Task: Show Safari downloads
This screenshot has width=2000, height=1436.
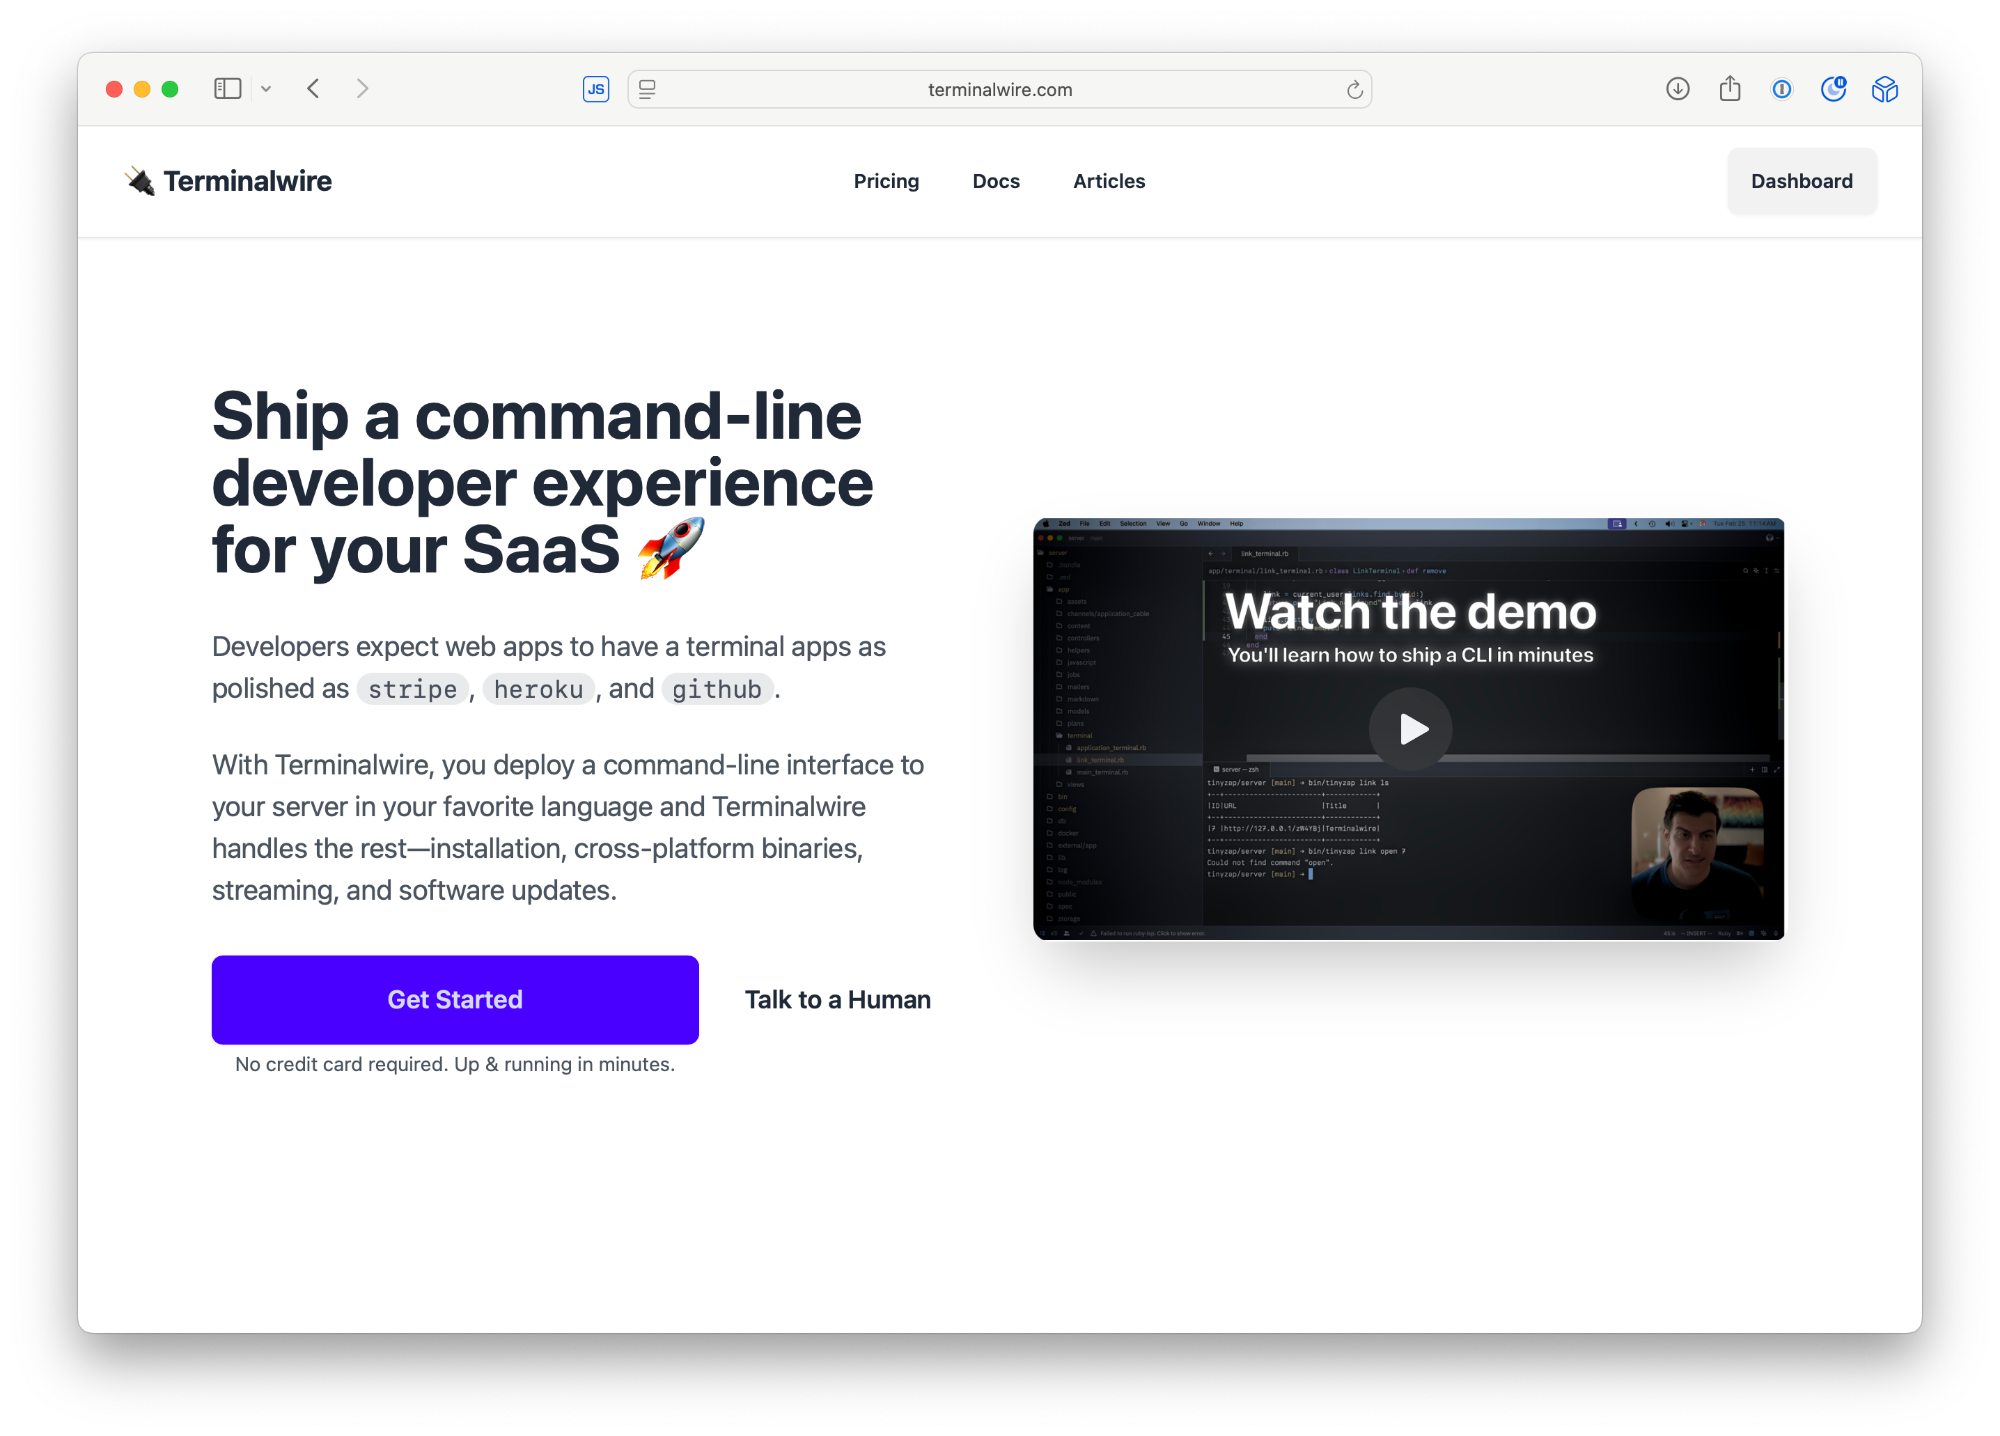Action: point(1678,89)
